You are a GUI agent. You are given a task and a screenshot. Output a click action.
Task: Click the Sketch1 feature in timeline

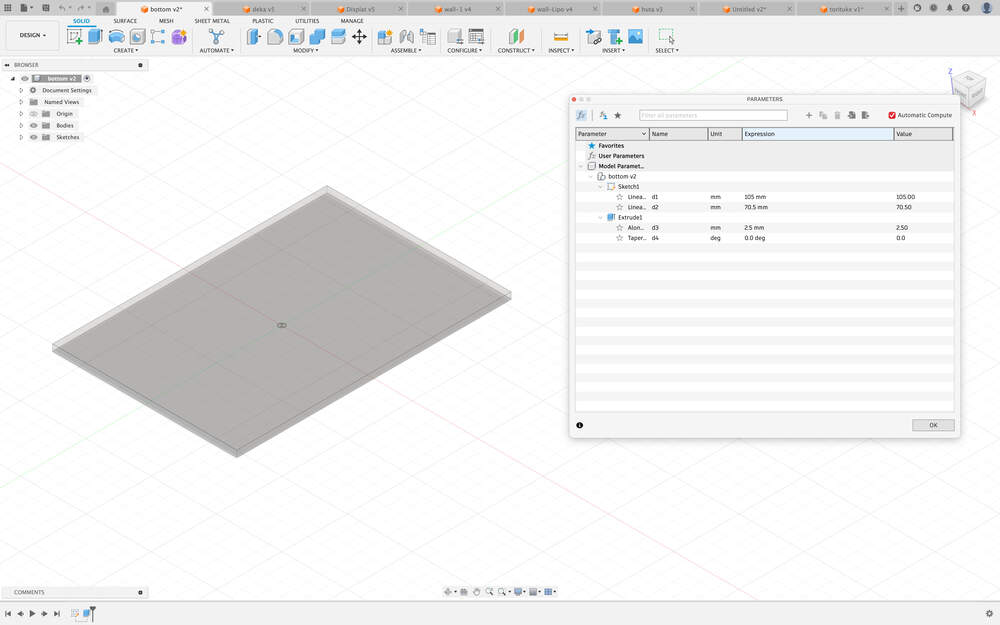point(75,614)
